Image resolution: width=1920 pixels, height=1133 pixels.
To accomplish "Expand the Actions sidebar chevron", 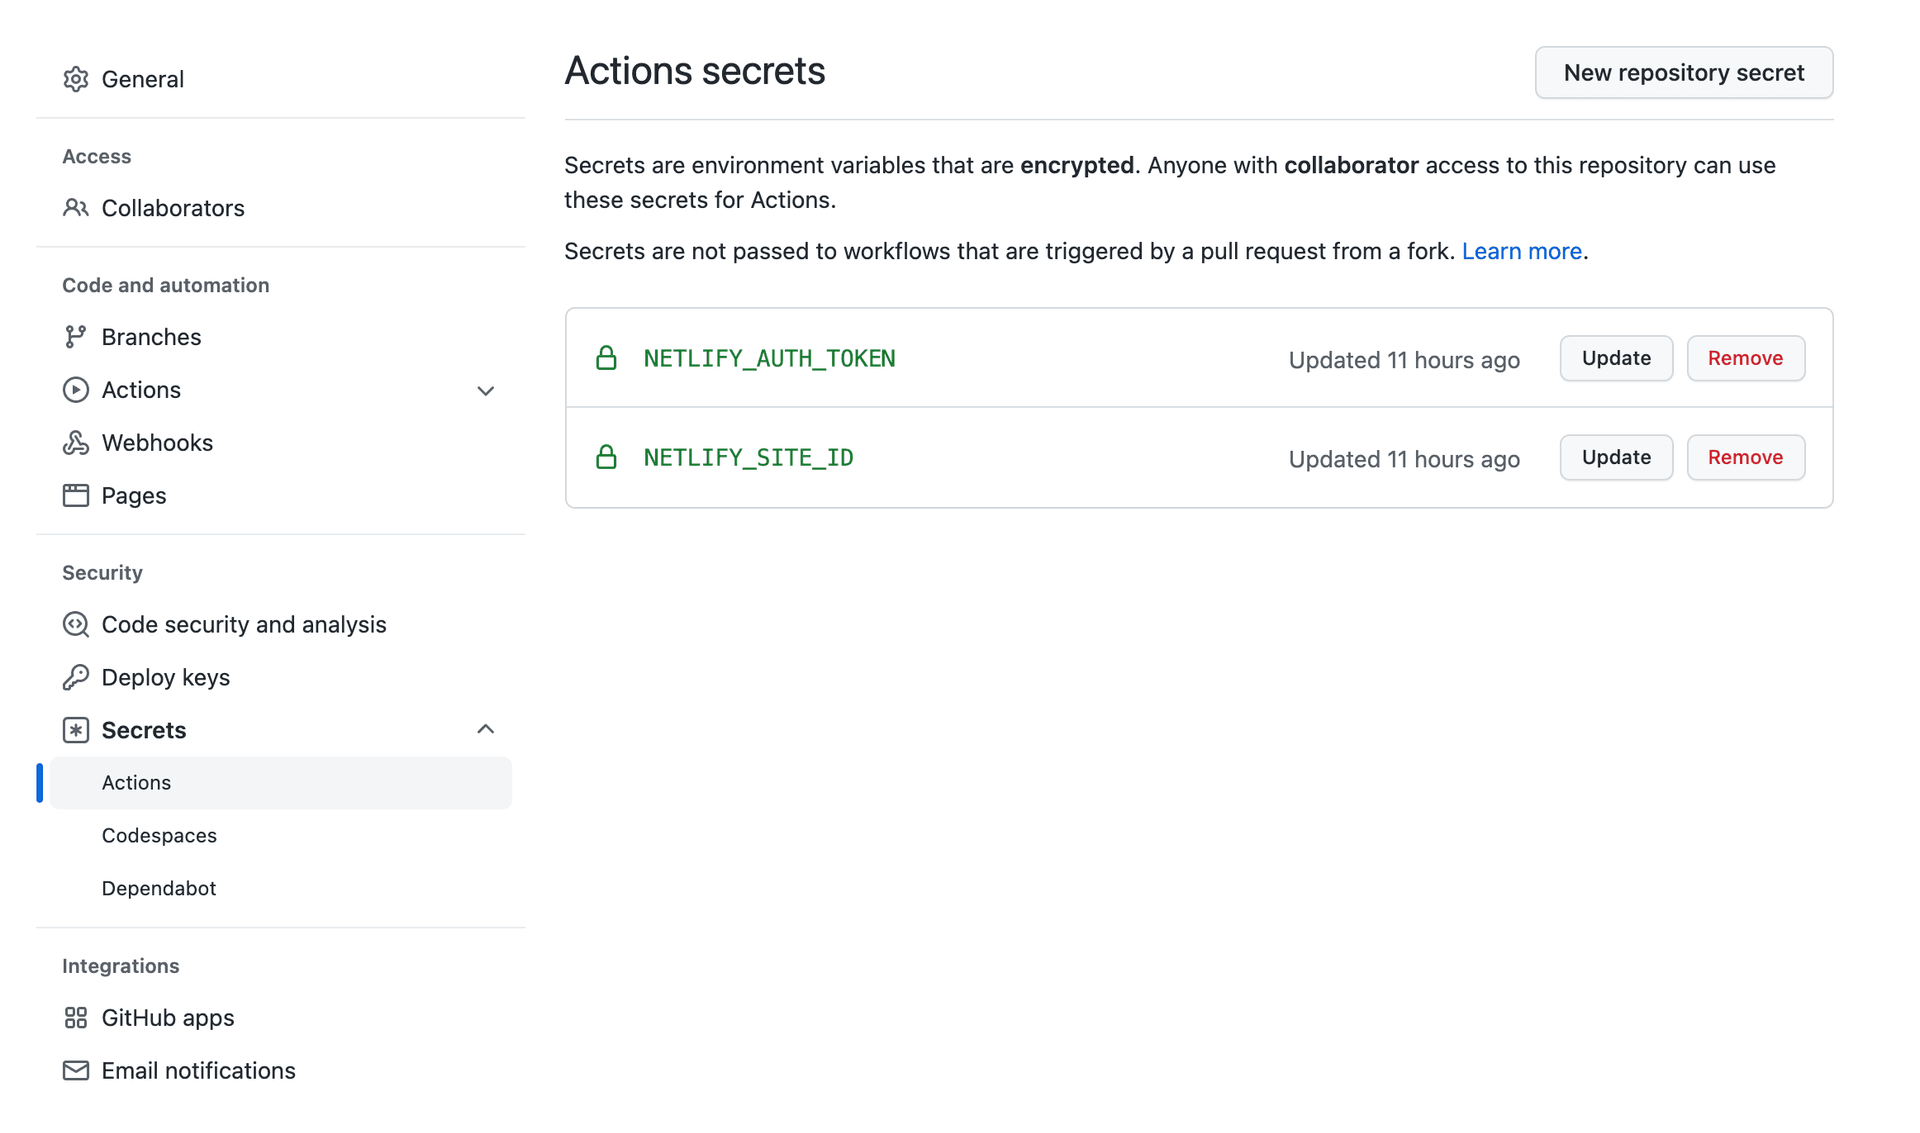I will (485, 391).
